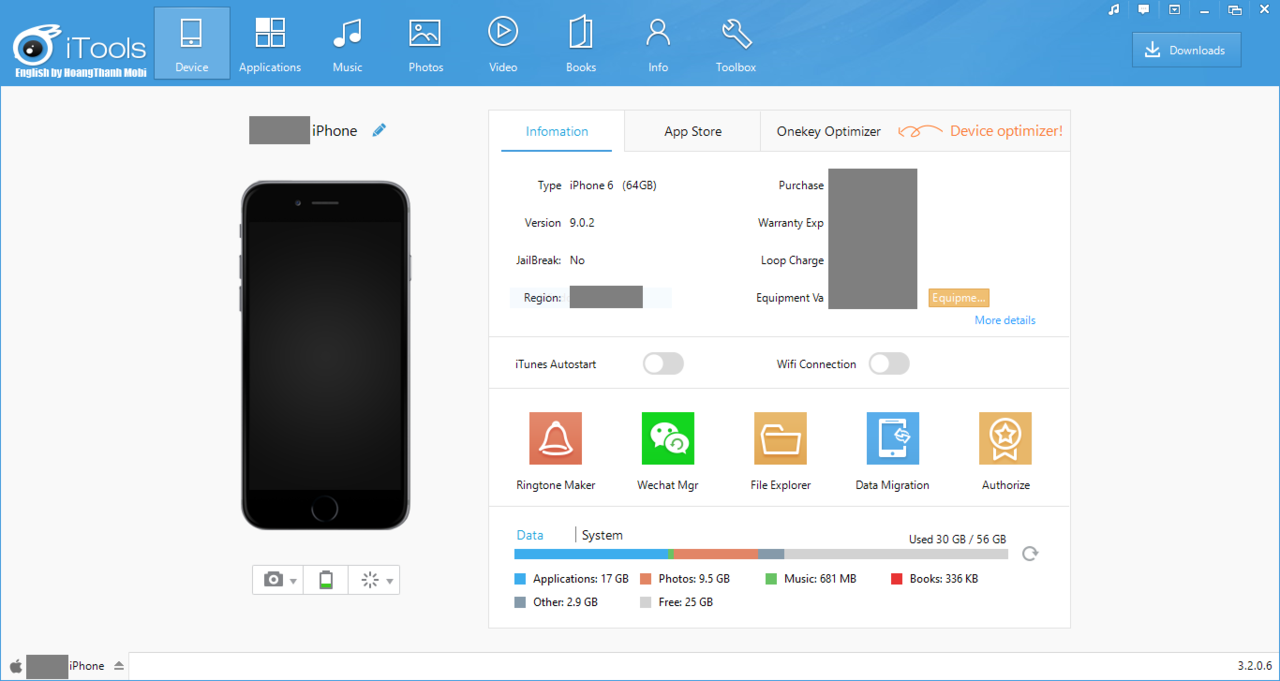
Task: Click the battery status icon
Action: (326, 580)
